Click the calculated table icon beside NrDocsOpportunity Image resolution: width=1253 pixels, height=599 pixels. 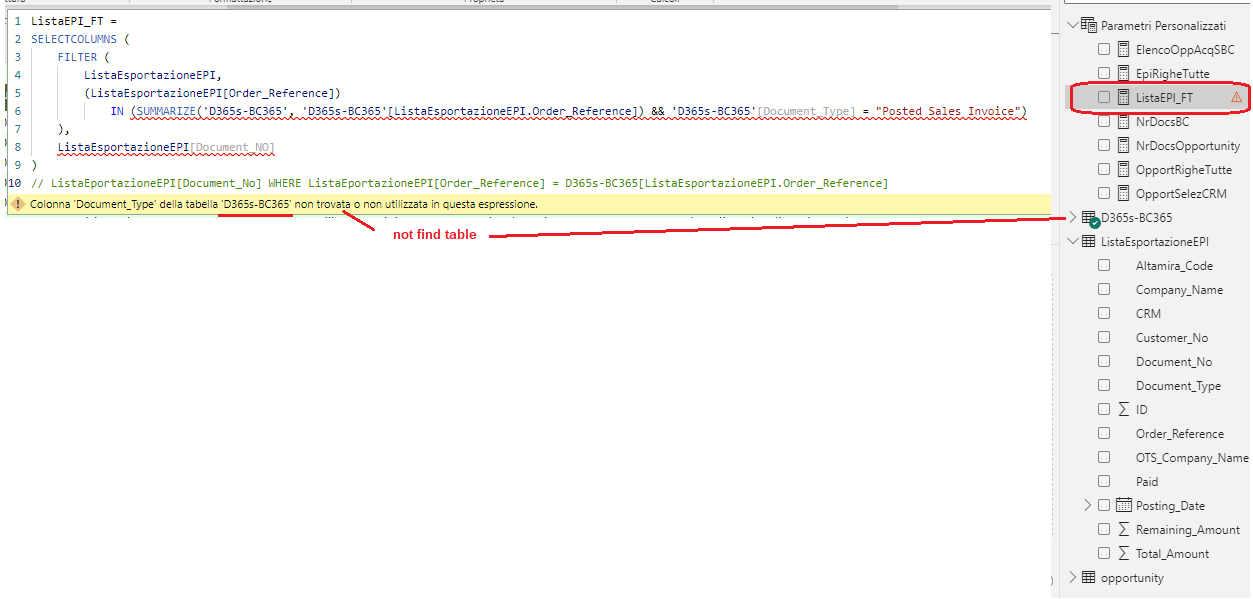point(1123,145)
